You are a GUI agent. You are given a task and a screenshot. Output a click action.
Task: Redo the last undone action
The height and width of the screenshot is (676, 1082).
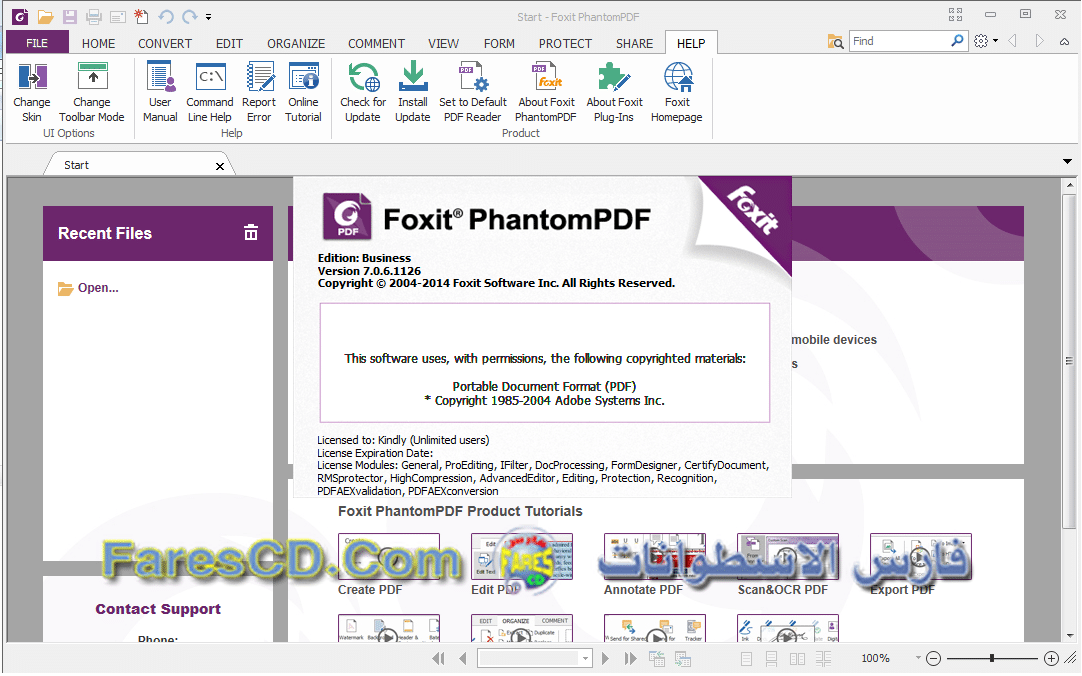point(190,16)
